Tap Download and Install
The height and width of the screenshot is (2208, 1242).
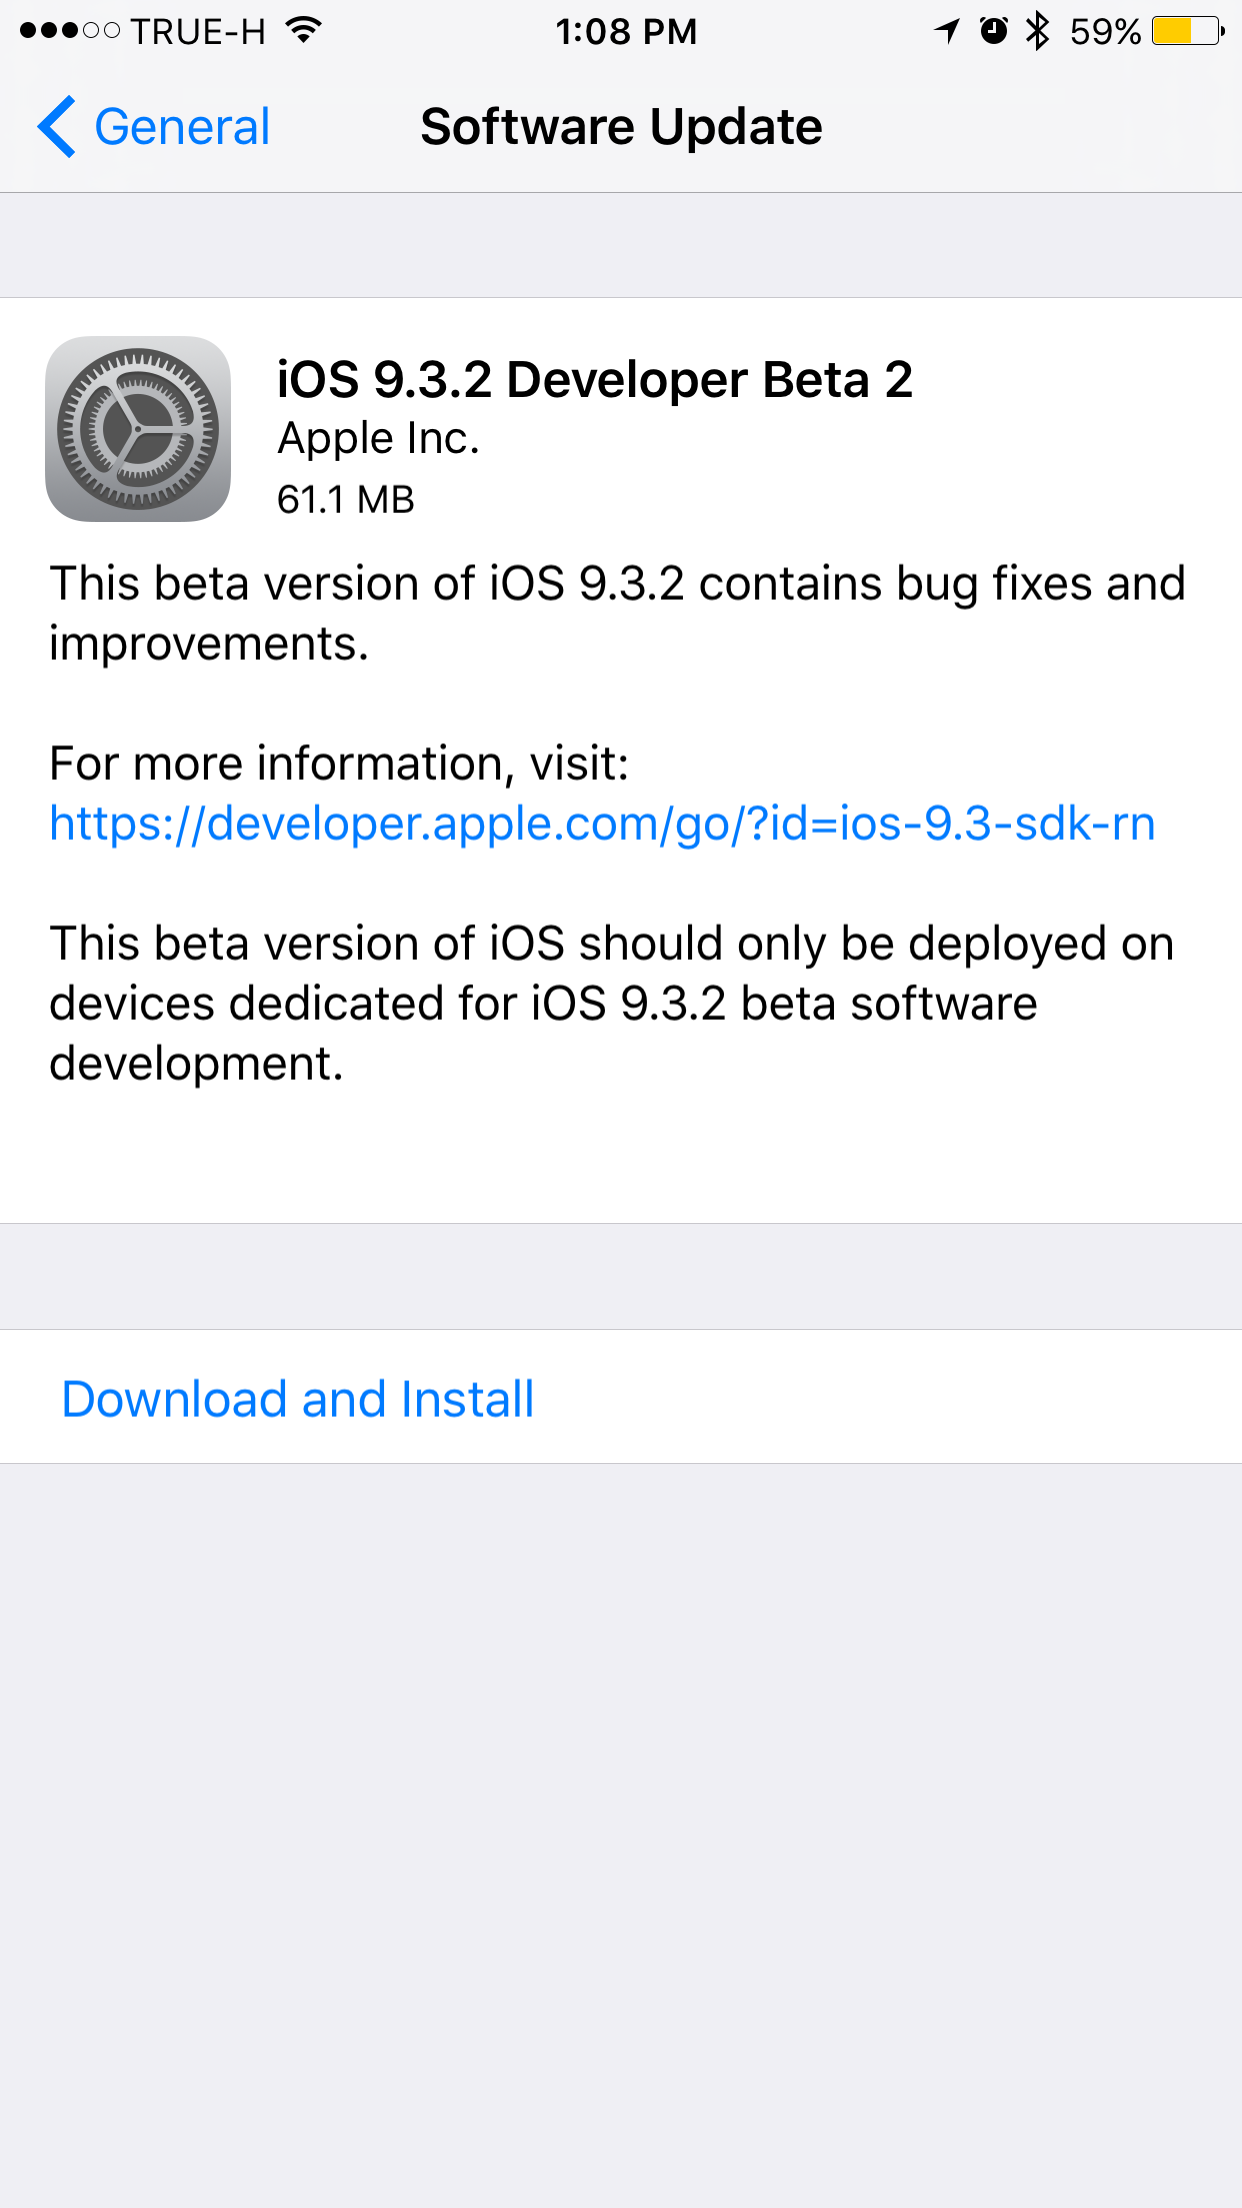pyautogui.click(x=298, y=1398)
